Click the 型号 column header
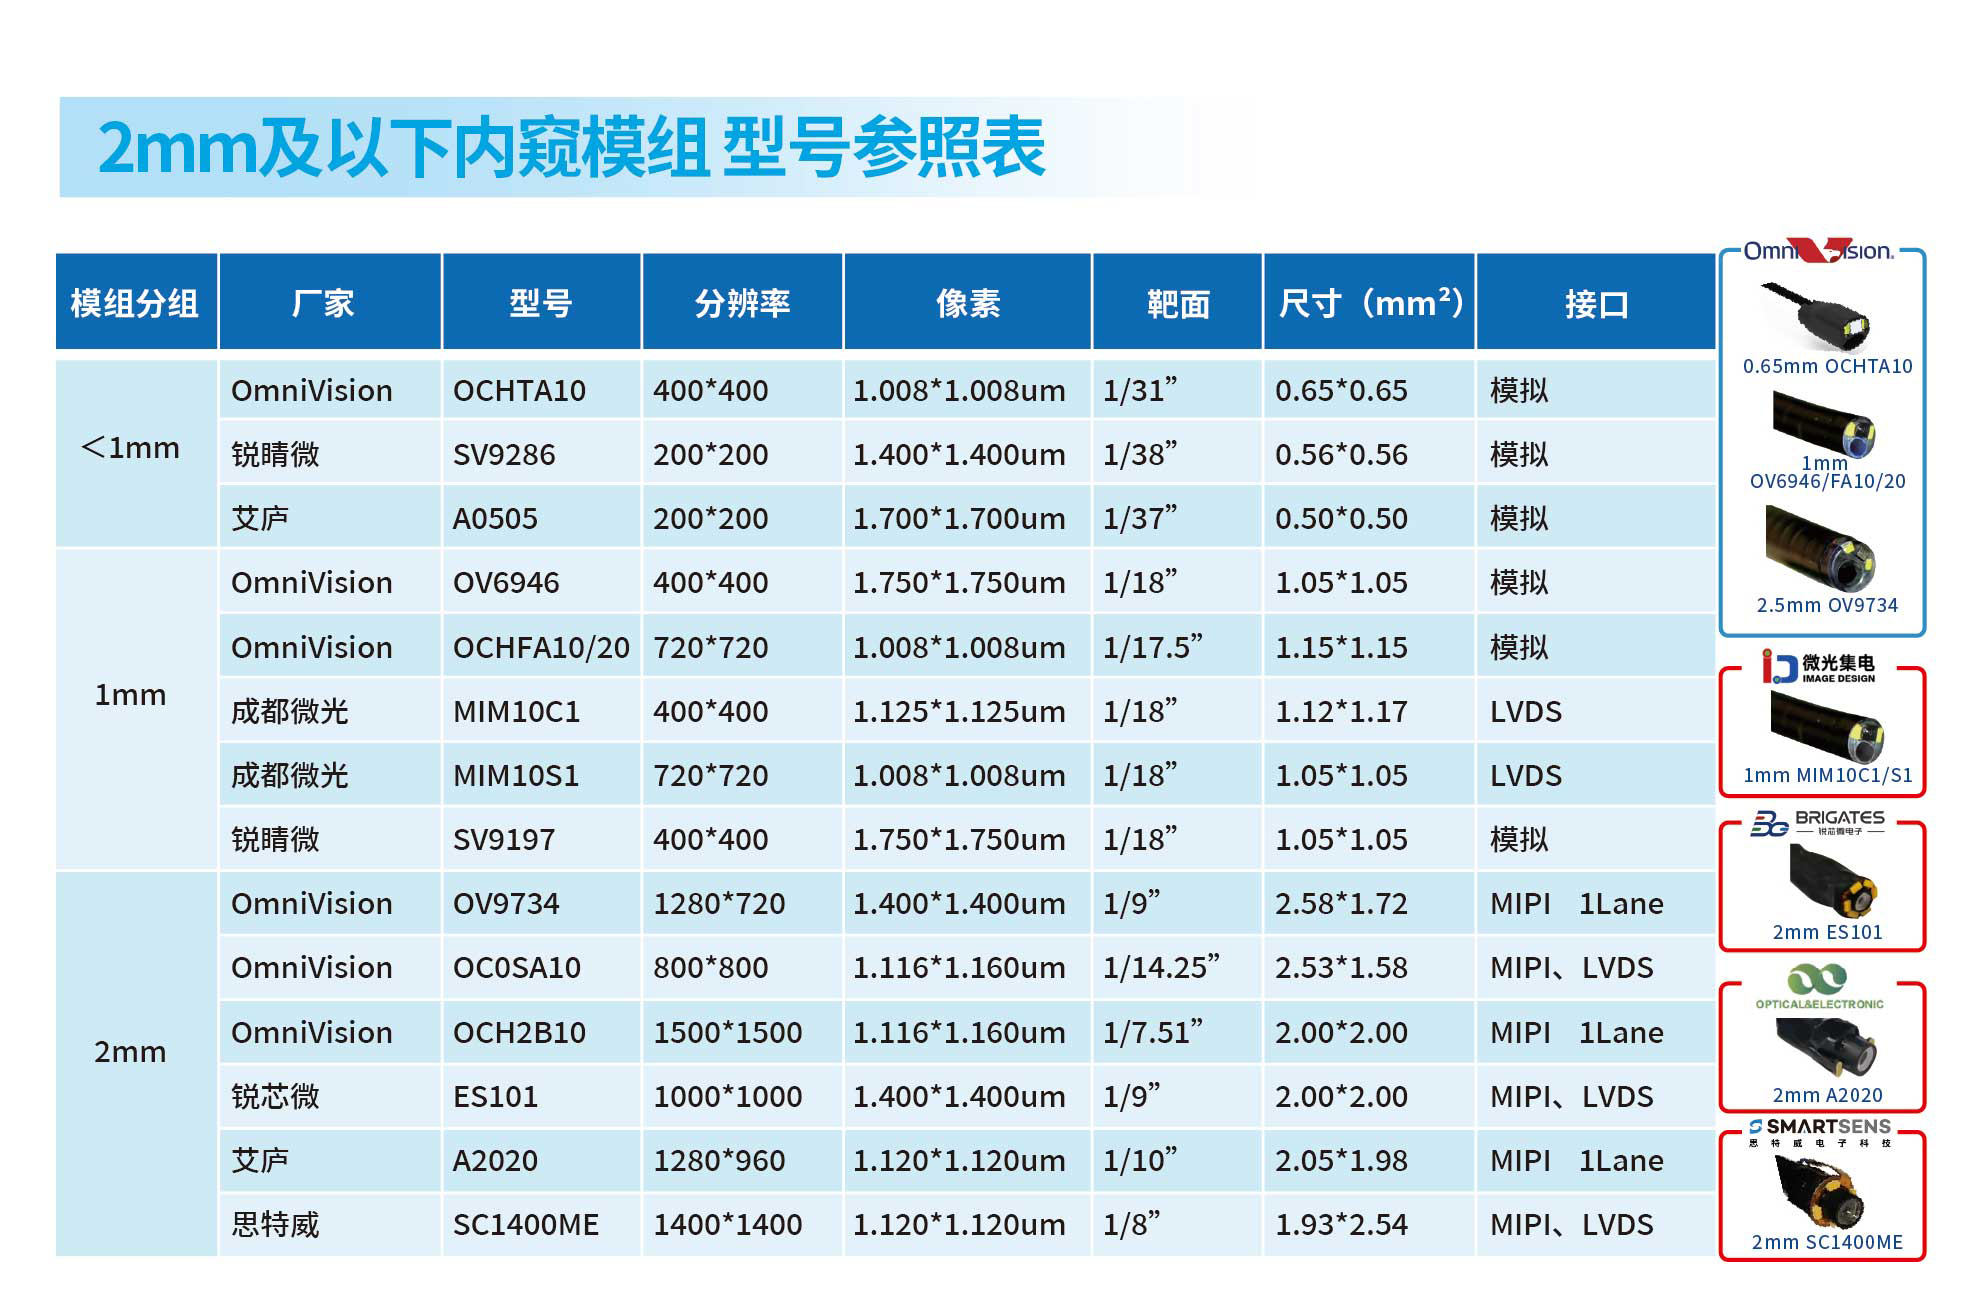The height and width of the screenshot is (1290, 1984). 541,302
